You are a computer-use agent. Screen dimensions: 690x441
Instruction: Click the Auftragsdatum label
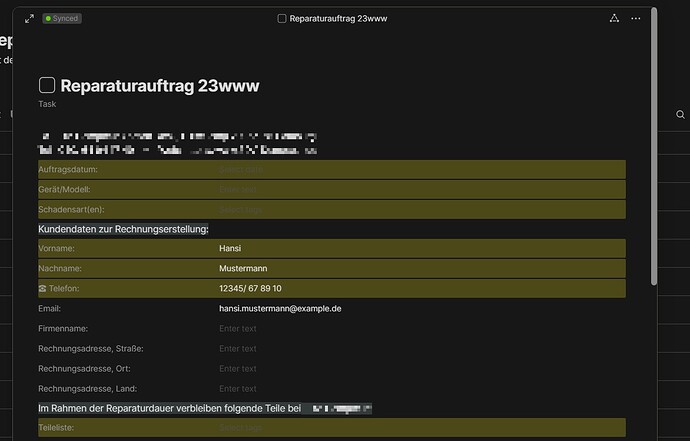(68, 169)
